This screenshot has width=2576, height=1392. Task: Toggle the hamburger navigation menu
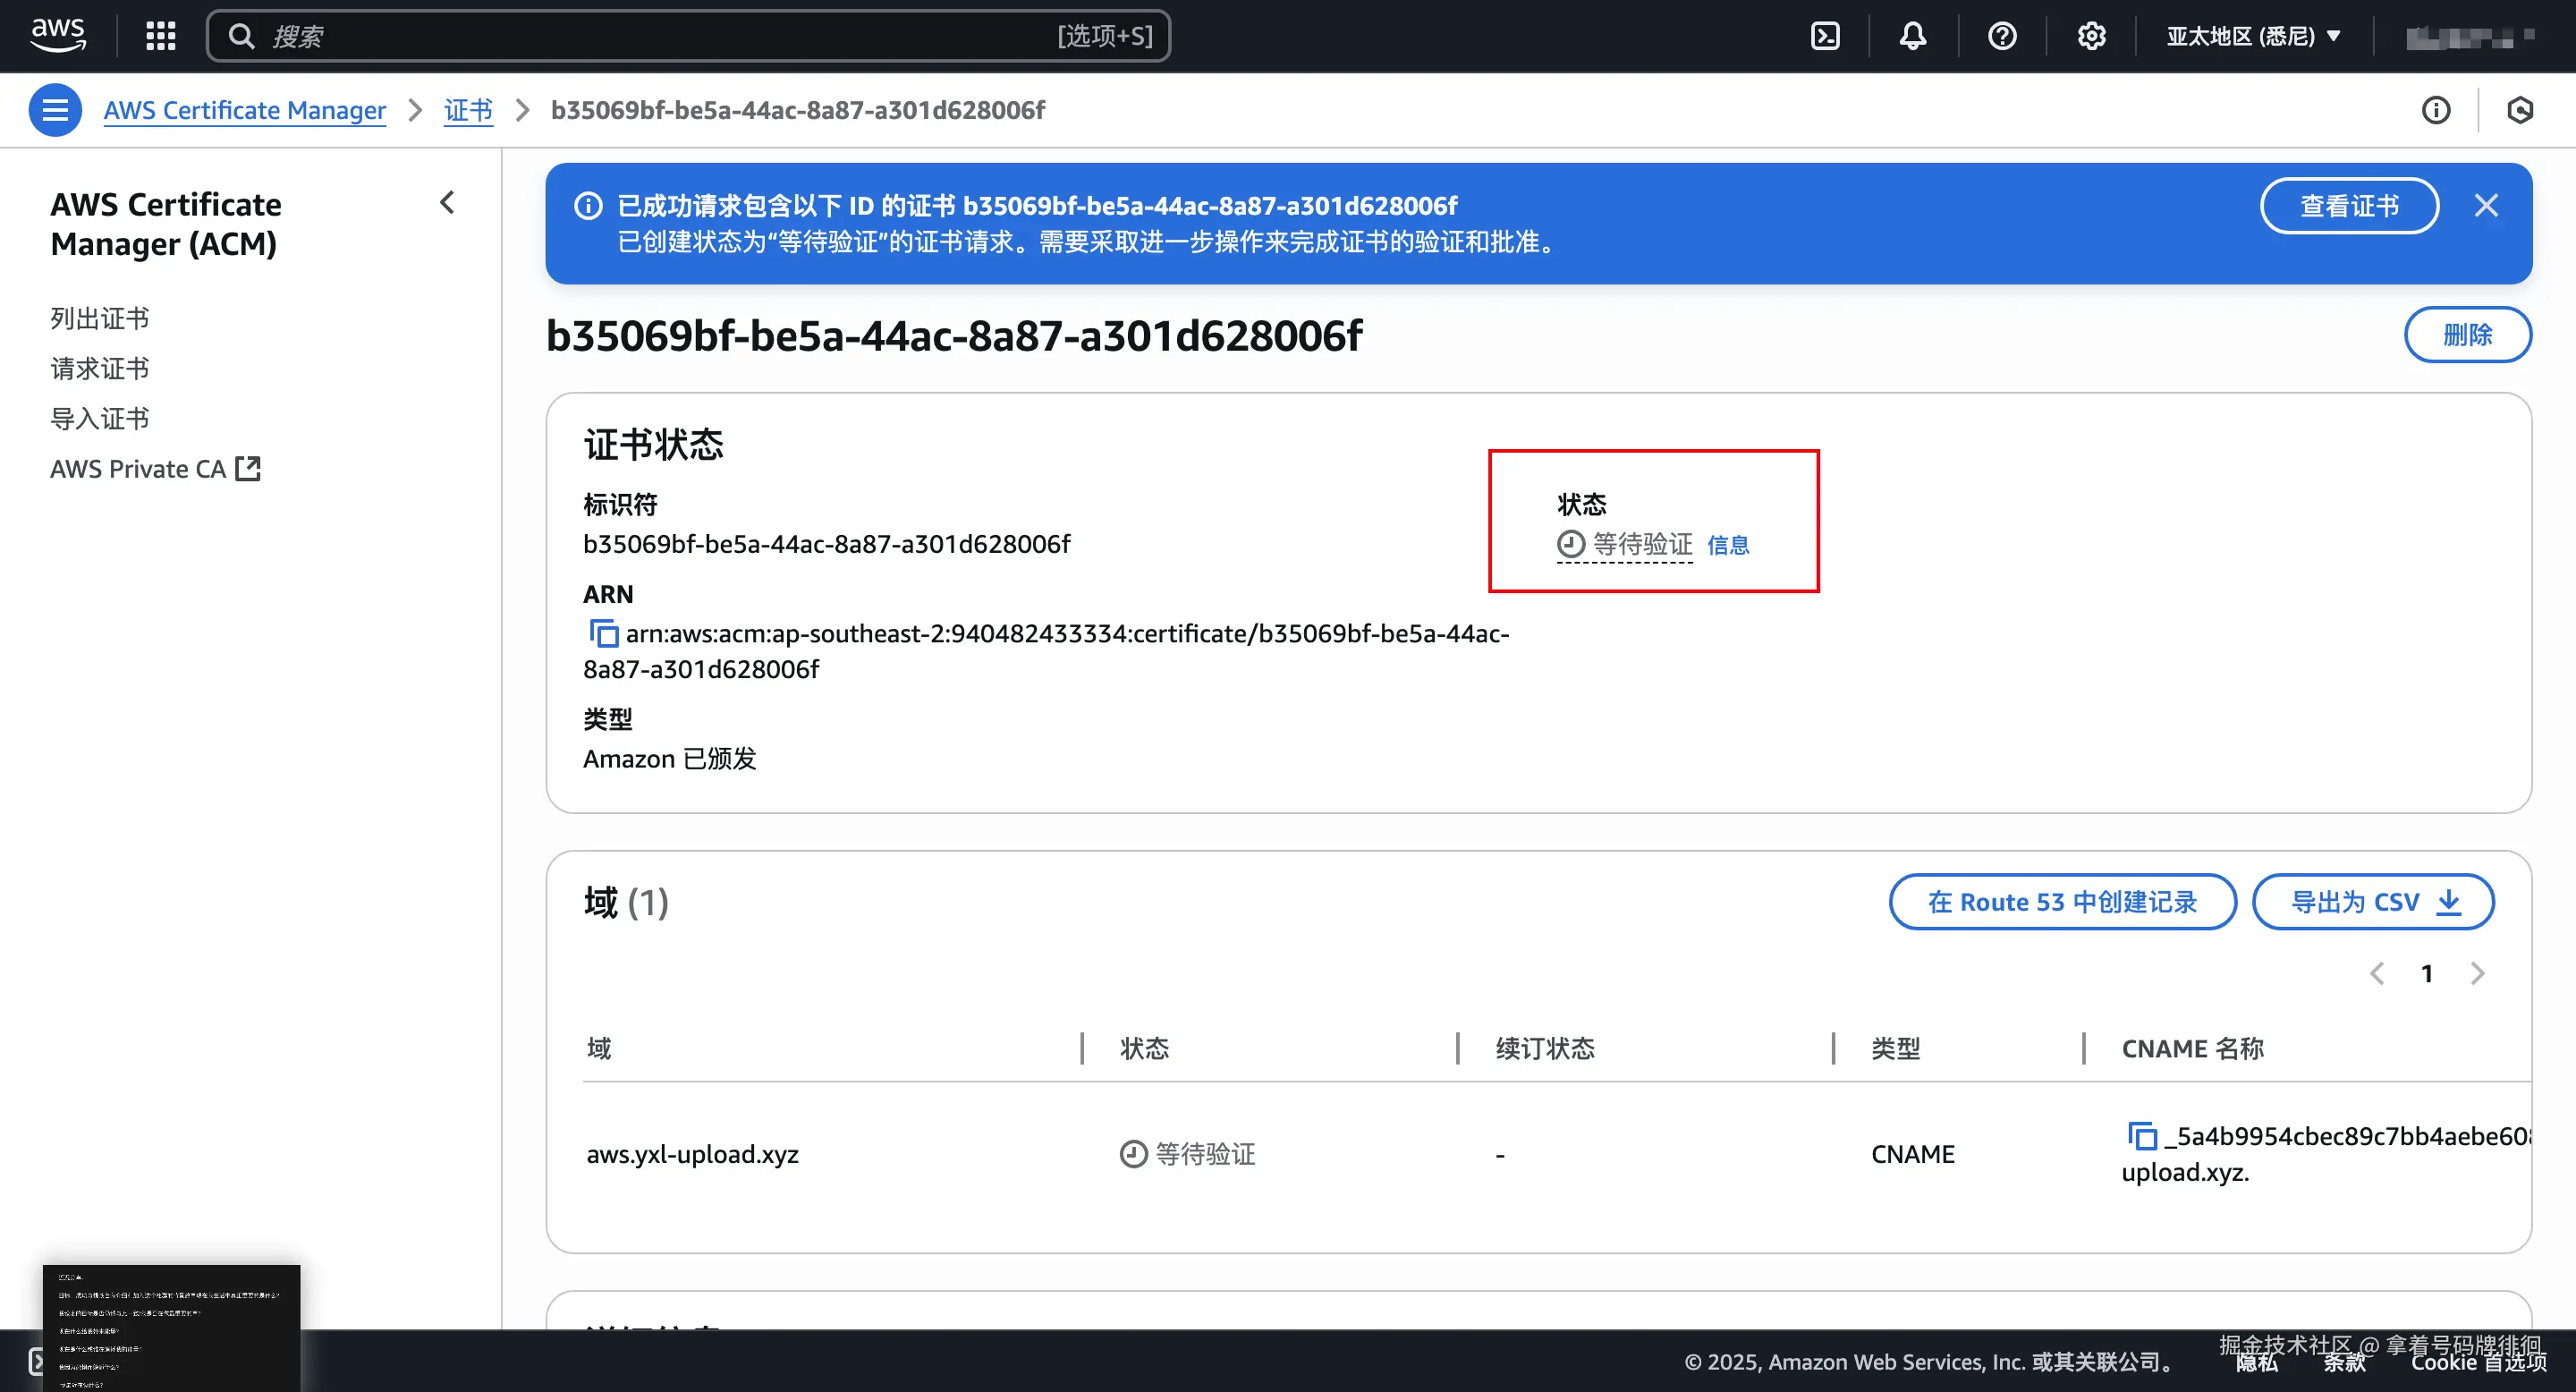pyautogui.click(x=55, y=110)
